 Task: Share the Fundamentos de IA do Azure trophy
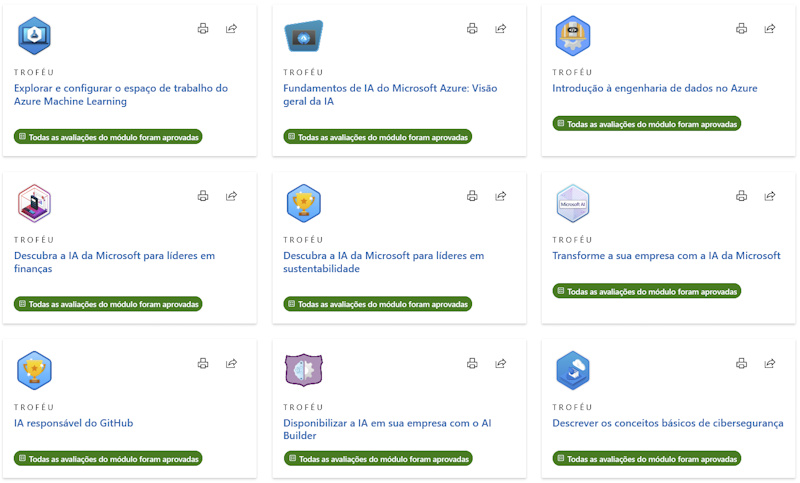click(x=500, y=29)
